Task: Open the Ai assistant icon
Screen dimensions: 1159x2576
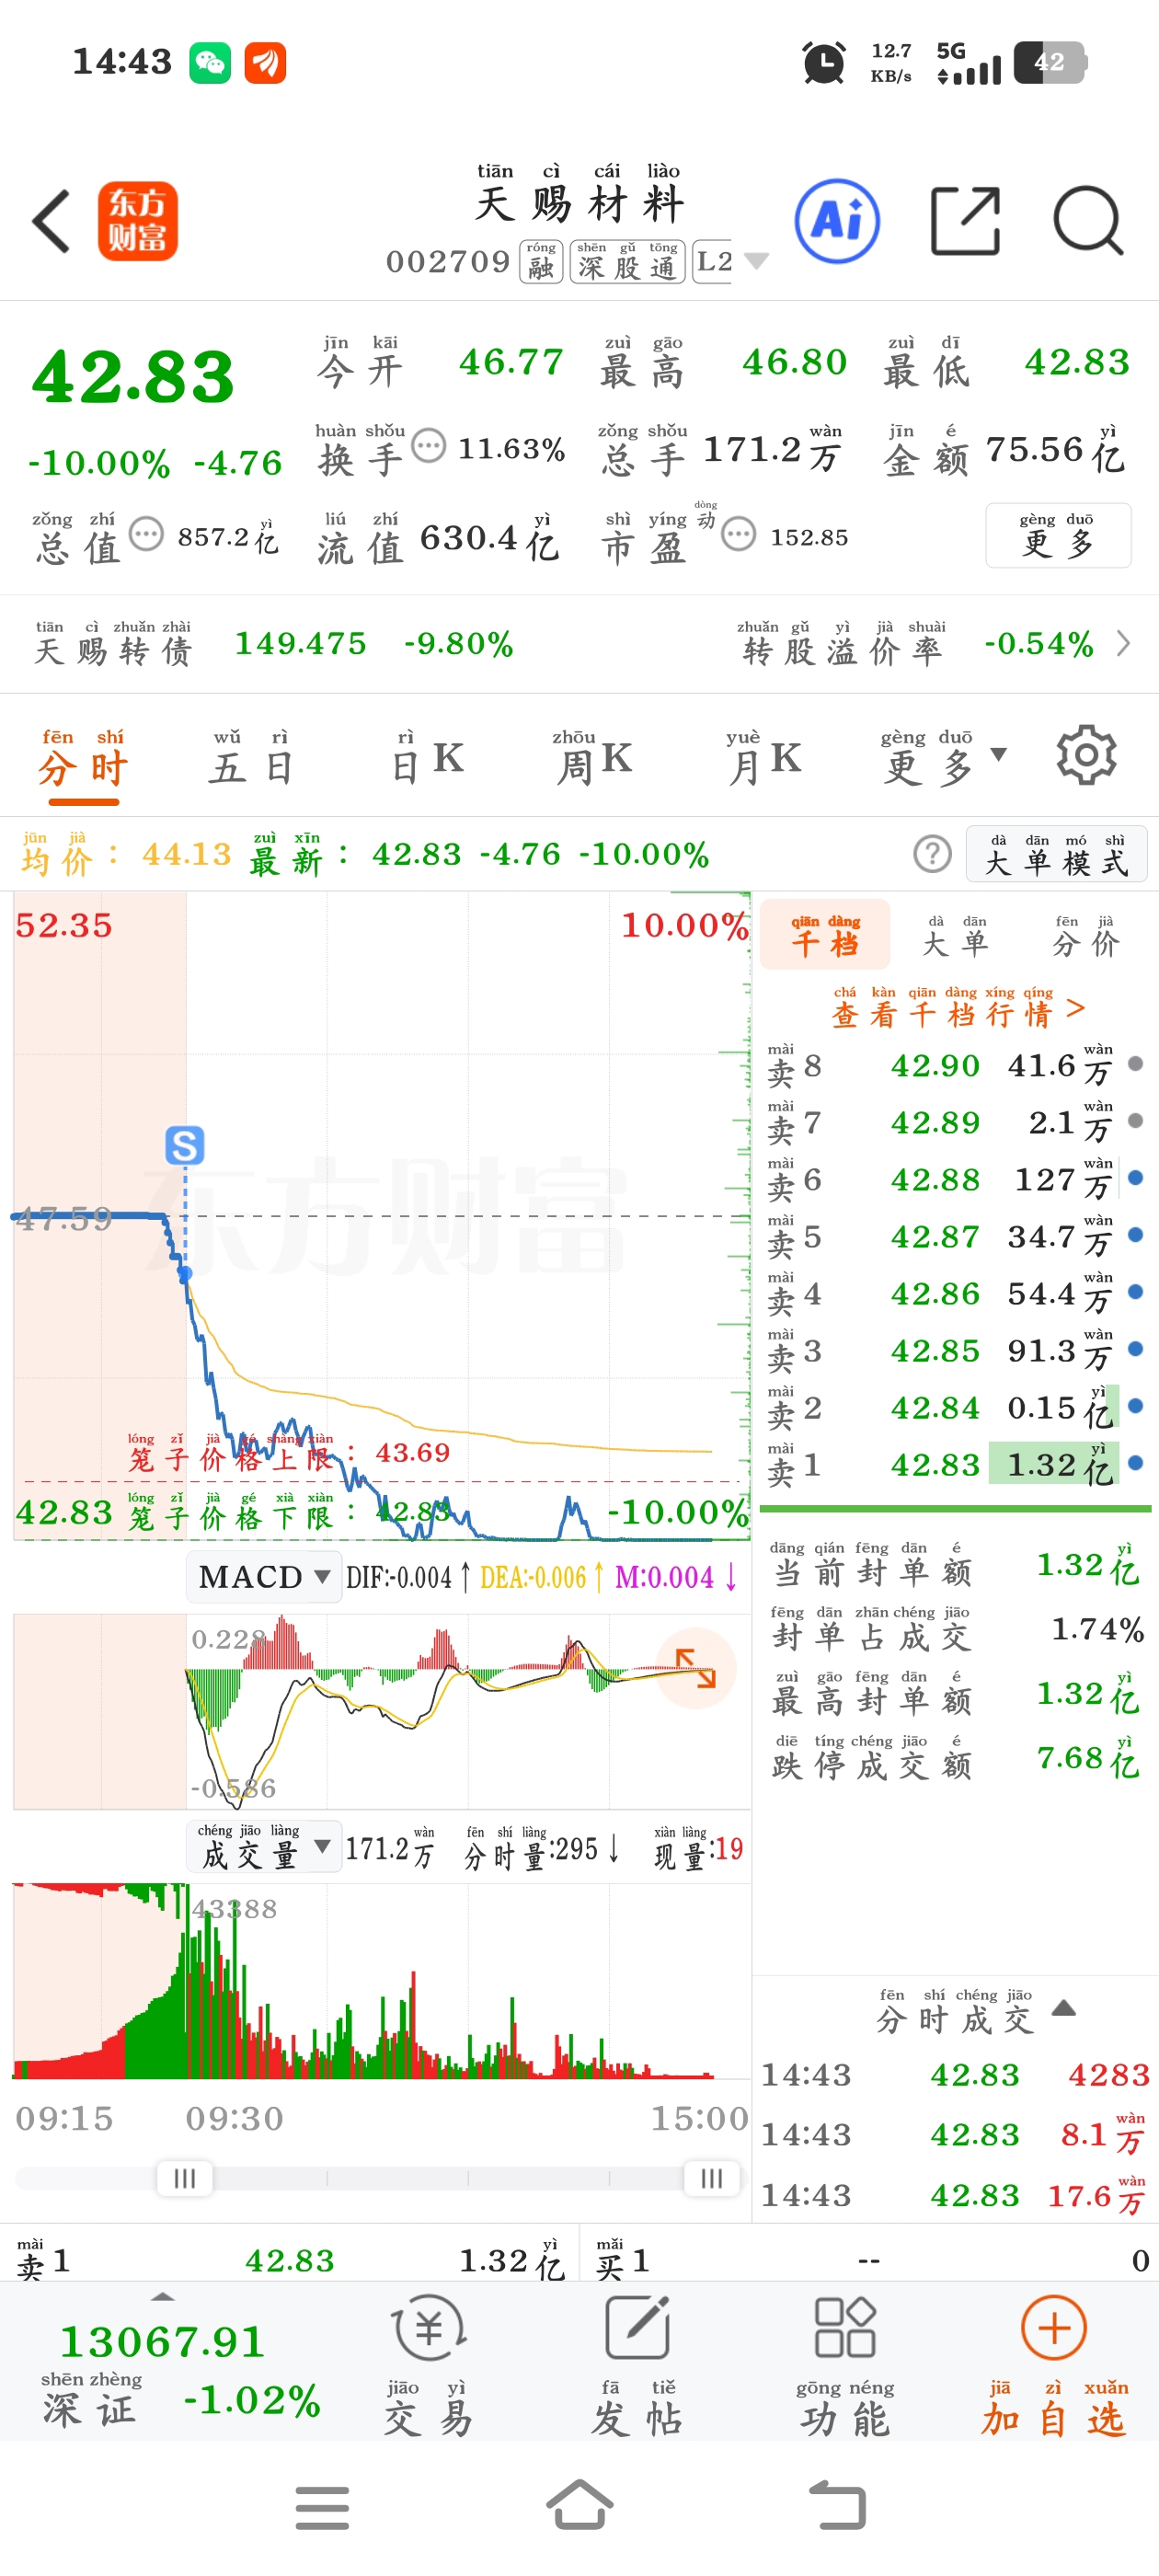Action: point(837,221)
